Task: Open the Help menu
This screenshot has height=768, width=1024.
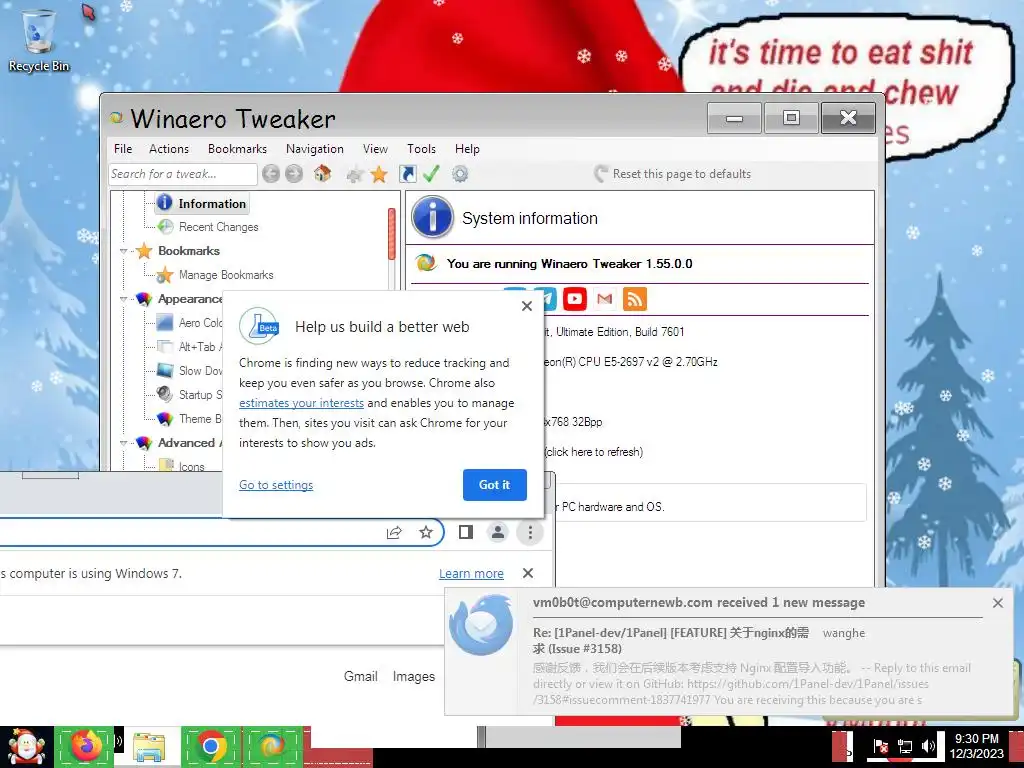Action: click(467, 149)
